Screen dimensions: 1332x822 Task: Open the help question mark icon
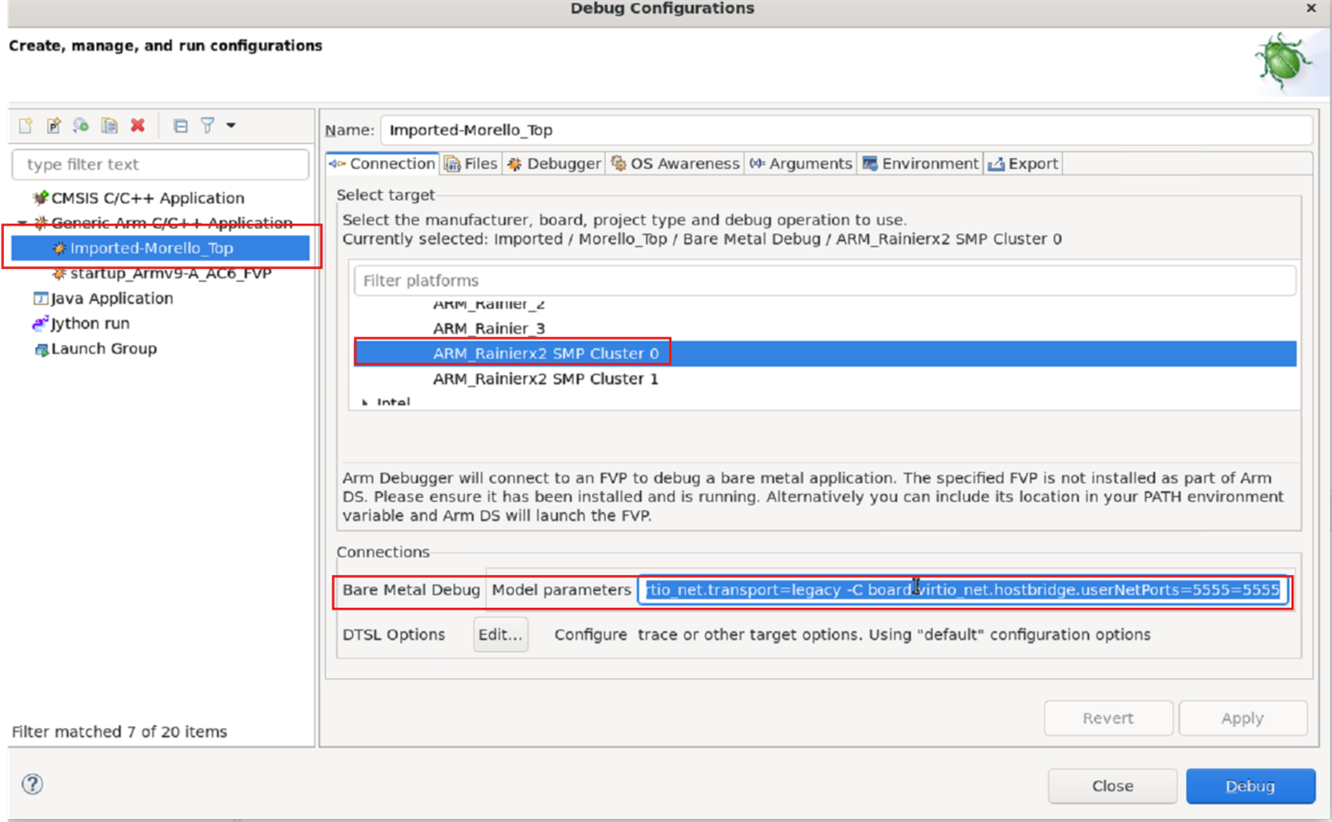[32, 784]
